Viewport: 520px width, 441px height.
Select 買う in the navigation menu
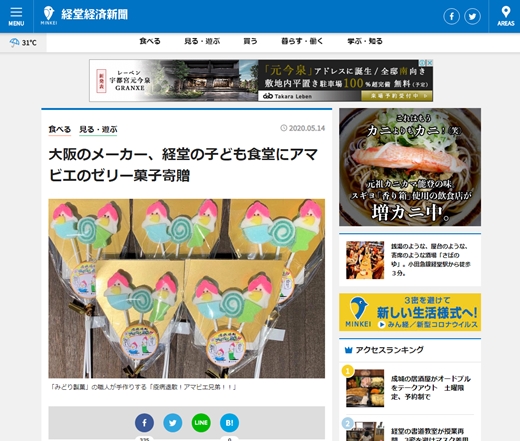click(x=250, y=41)
